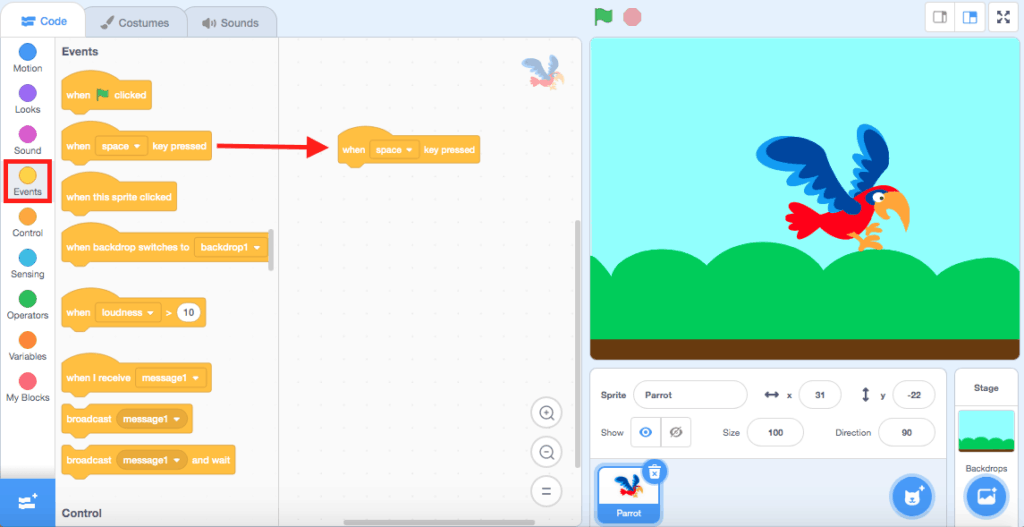This screenshot has width=1024, height=527.
Task: Open Choose a Sprite cat button
Action: point(912,498)
